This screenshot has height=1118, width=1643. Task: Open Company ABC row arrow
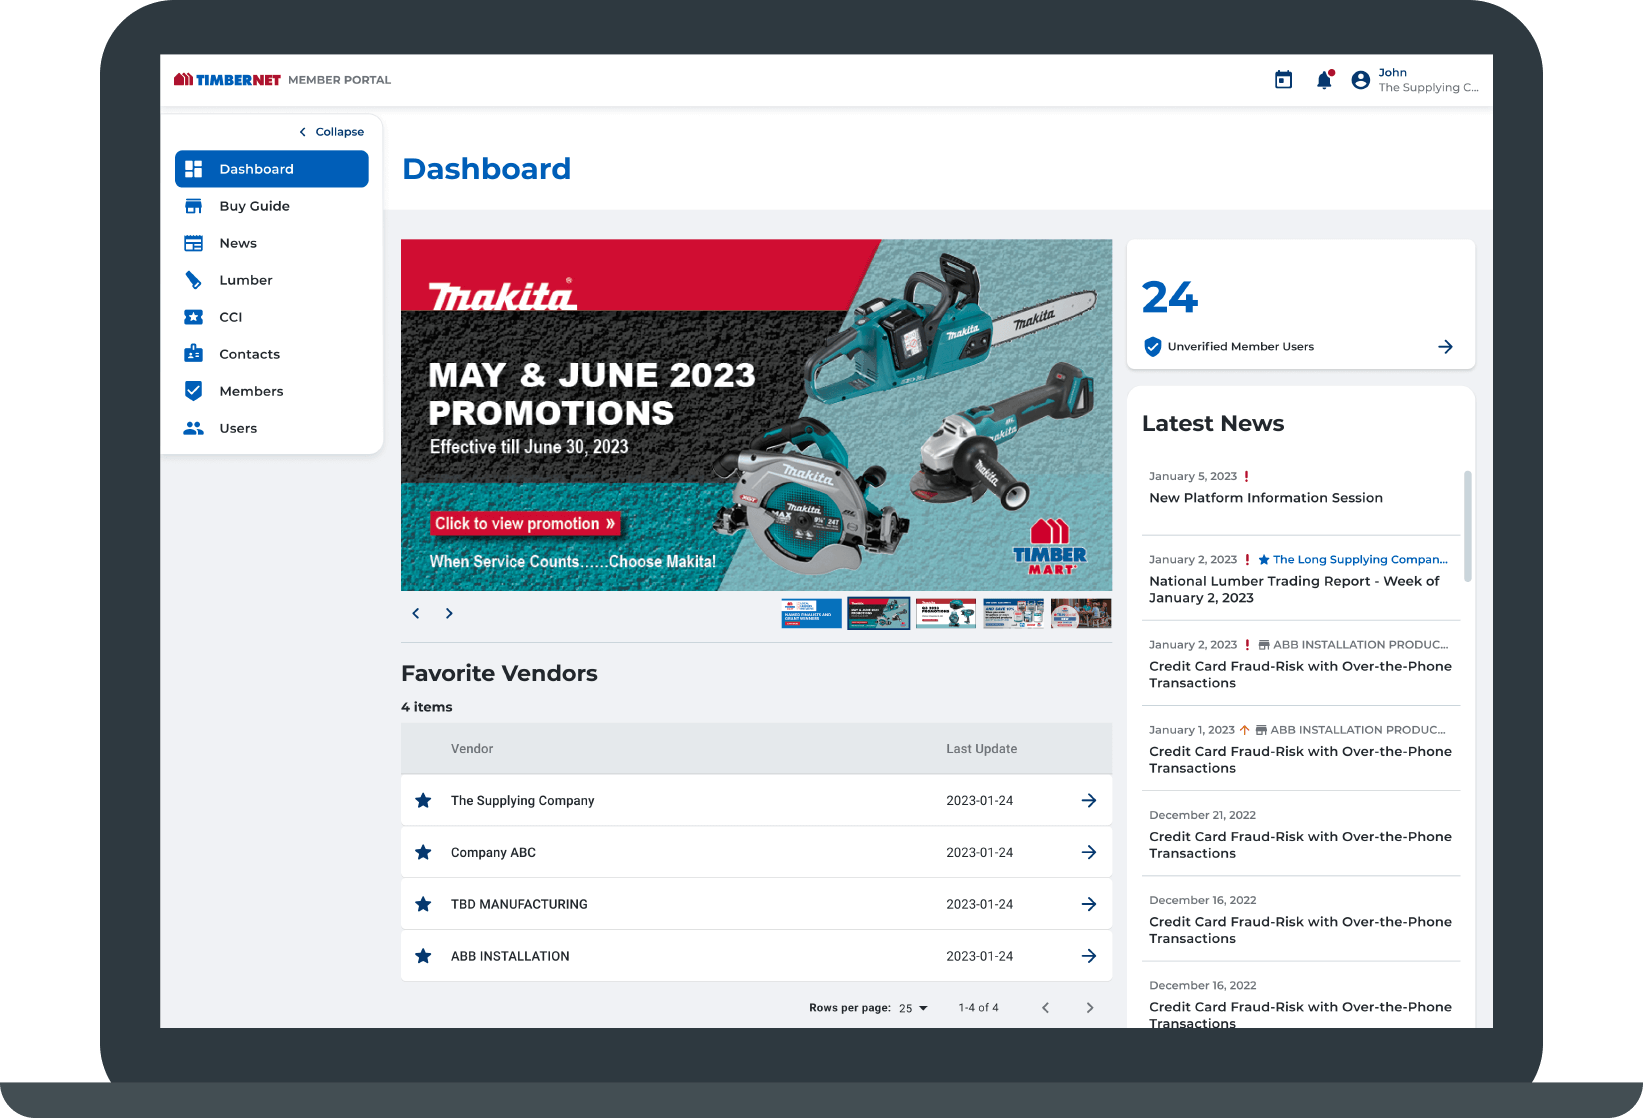(x=1089, y=853)
